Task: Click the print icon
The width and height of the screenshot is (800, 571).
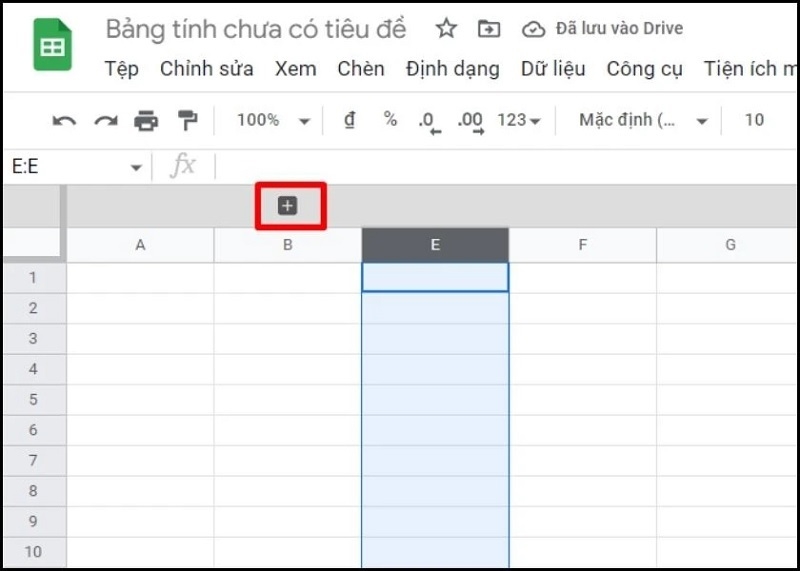Action: pos(146,121)
